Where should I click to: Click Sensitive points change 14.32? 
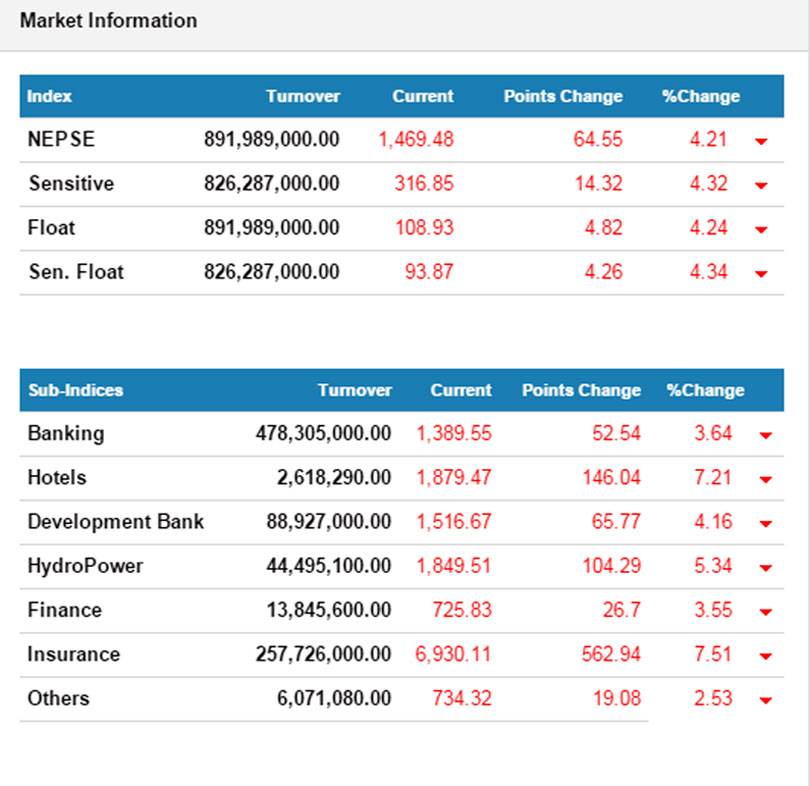[599, 183]
